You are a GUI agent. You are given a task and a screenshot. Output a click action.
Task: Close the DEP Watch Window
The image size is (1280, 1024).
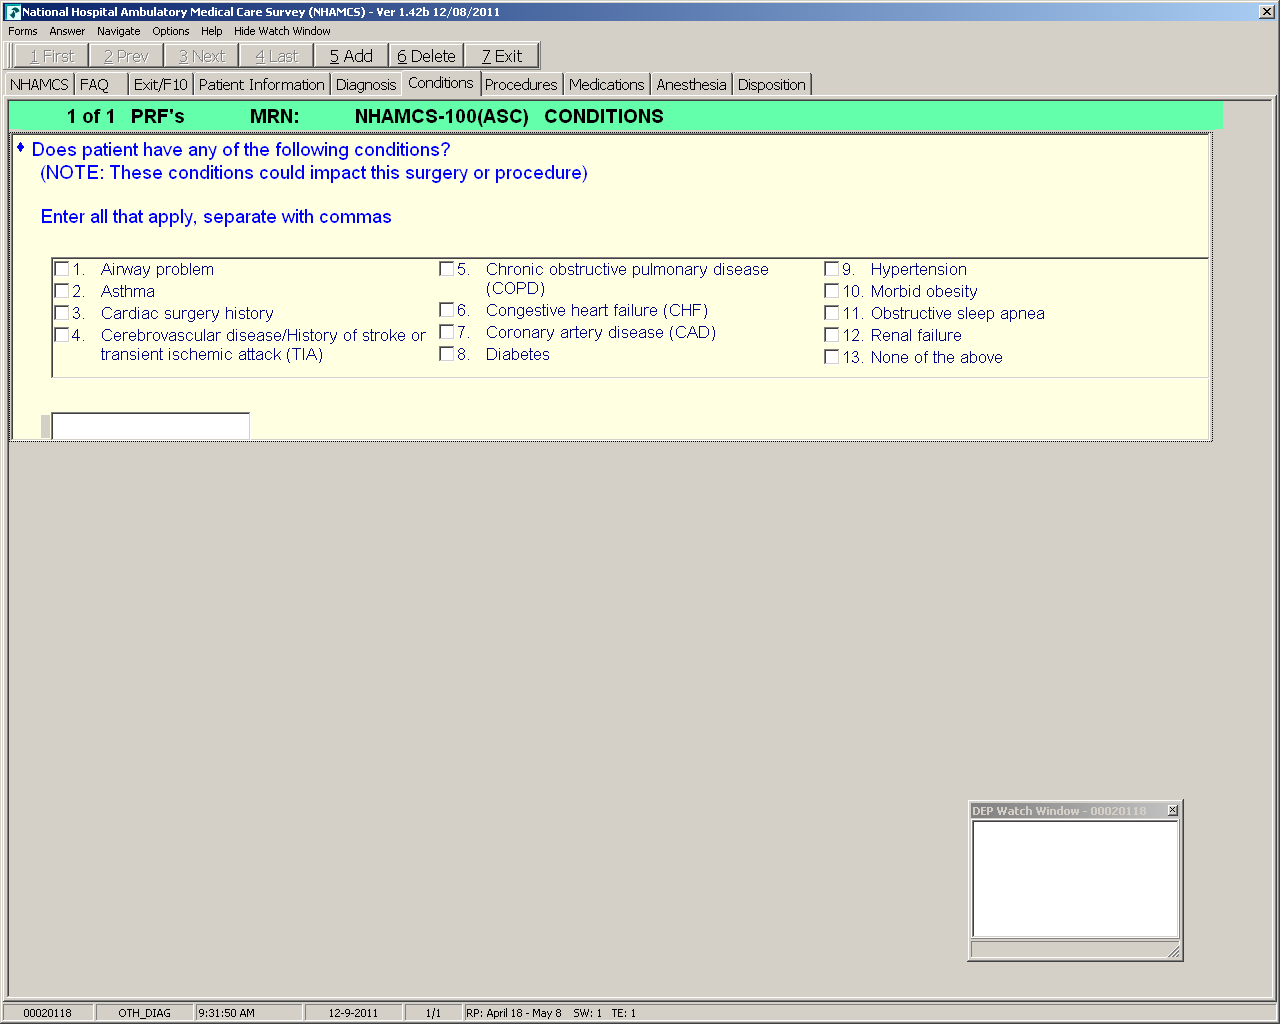[1173, 810]
